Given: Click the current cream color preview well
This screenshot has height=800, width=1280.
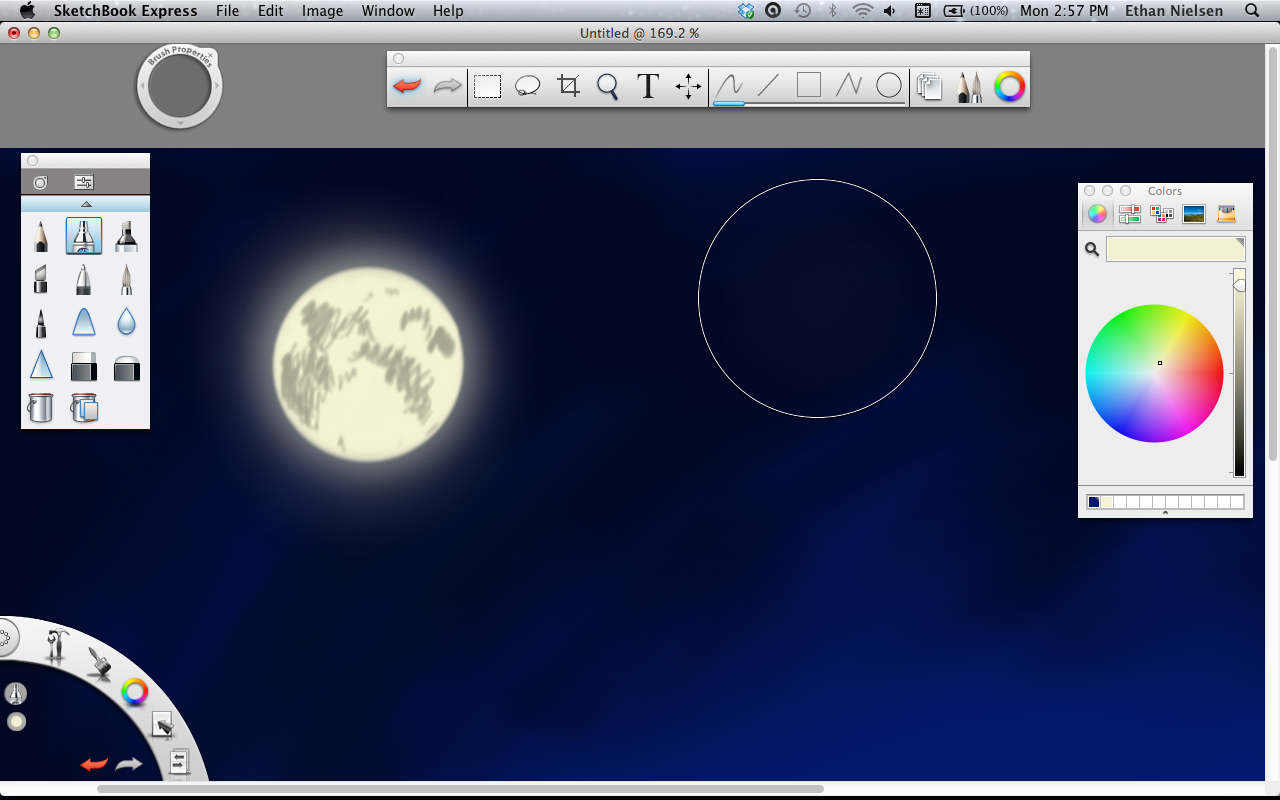Looking at the screenshot, I should tap(1175, 249).
